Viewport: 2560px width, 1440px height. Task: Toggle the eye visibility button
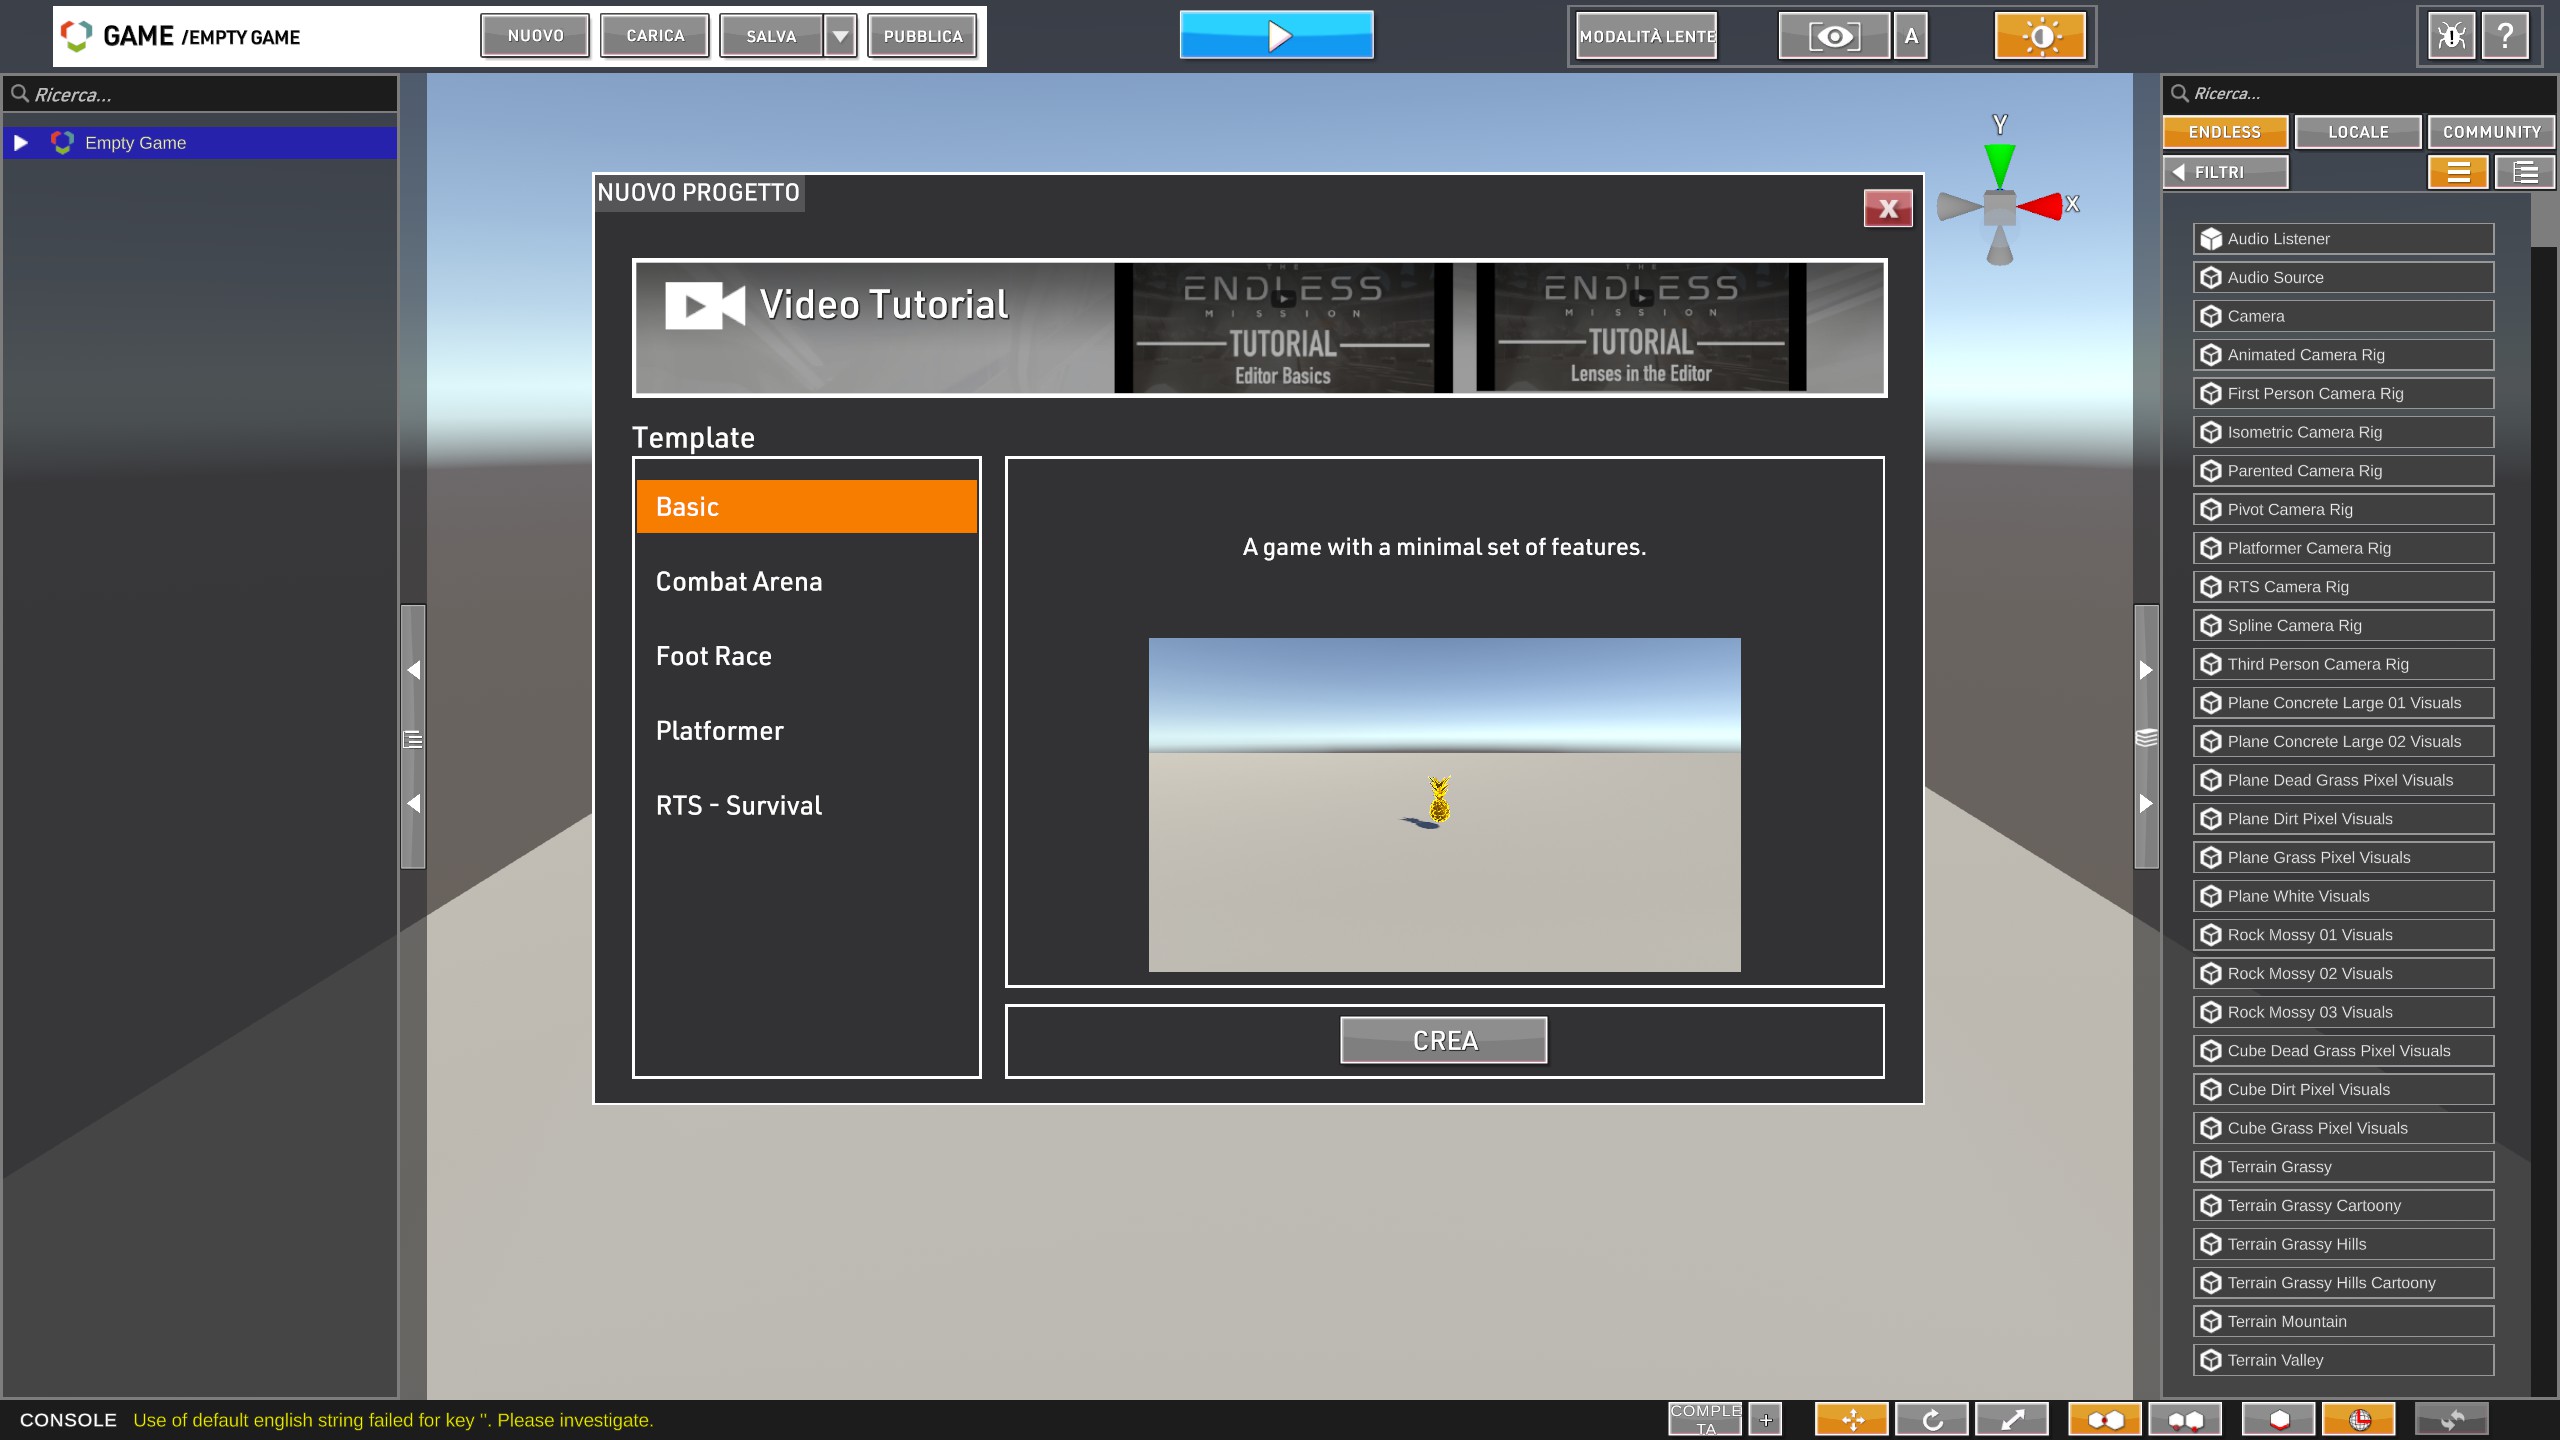point(1834,37)
